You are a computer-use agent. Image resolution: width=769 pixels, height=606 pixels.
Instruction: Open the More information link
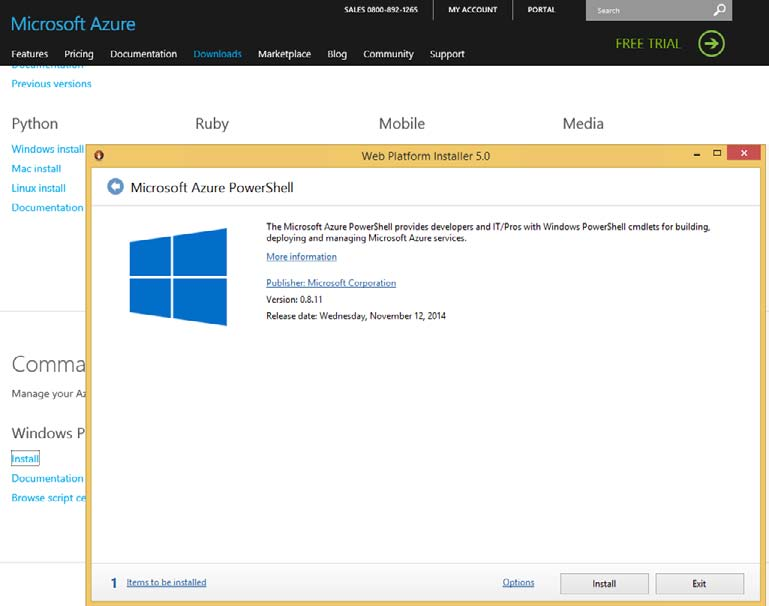point(301,257)
